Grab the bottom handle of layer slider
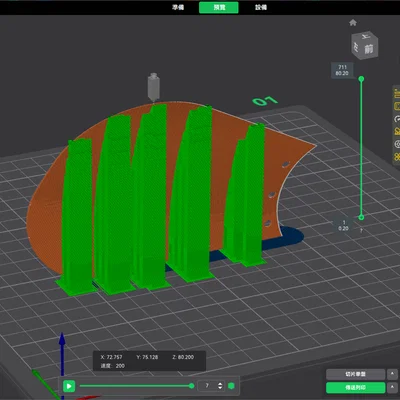This screenshot has height=400, width=400. (x=361, y=218)
